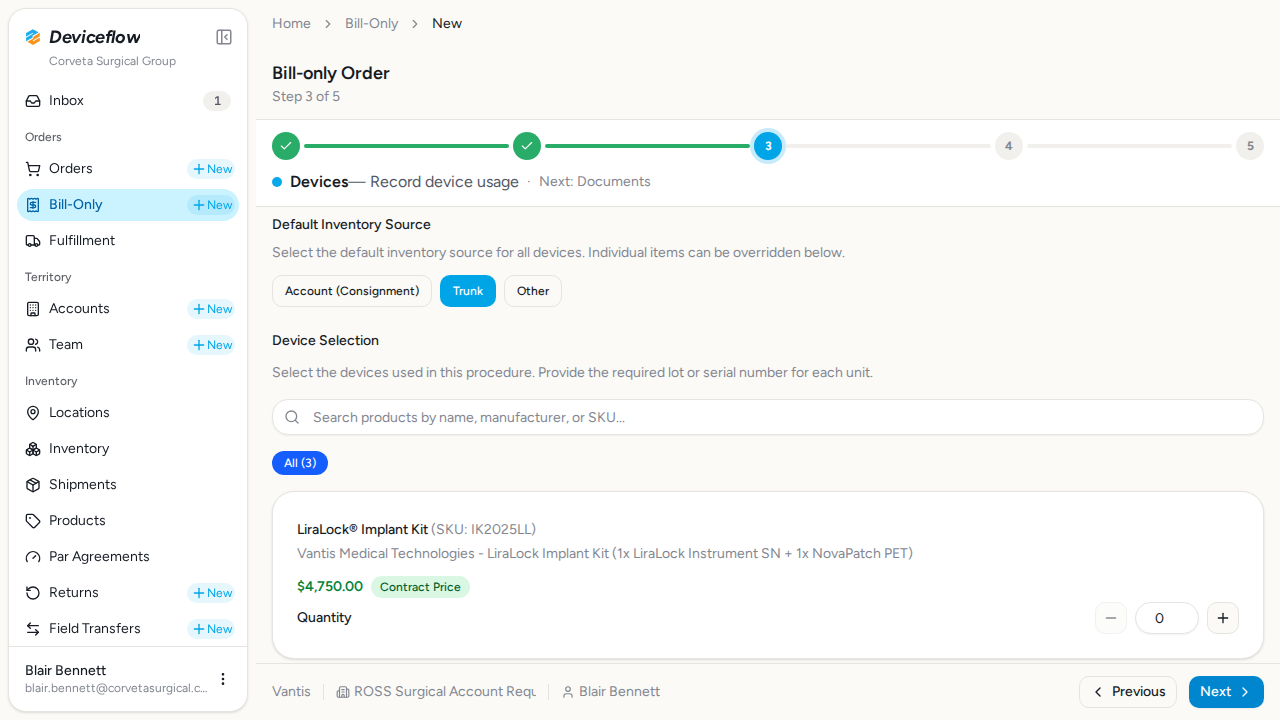Select Account (Consignment) inventory source
1280x720 pixels.
pyautogui.click(x=352, y=291)
